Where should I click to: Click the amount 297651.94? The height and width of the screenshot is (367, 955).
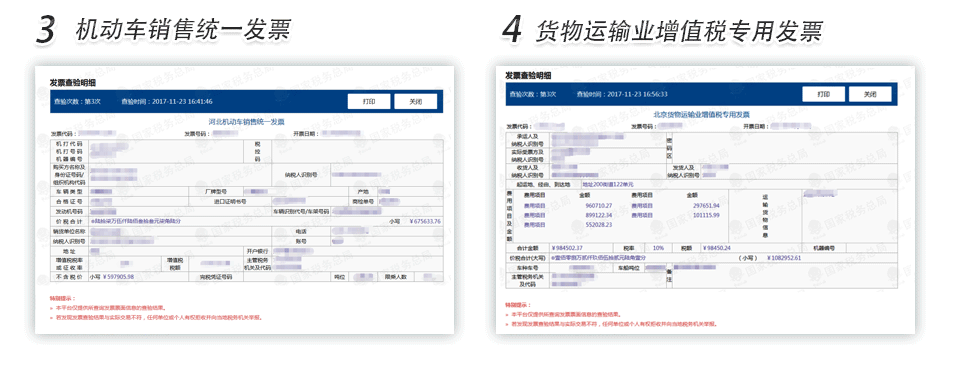coord(707,206)
